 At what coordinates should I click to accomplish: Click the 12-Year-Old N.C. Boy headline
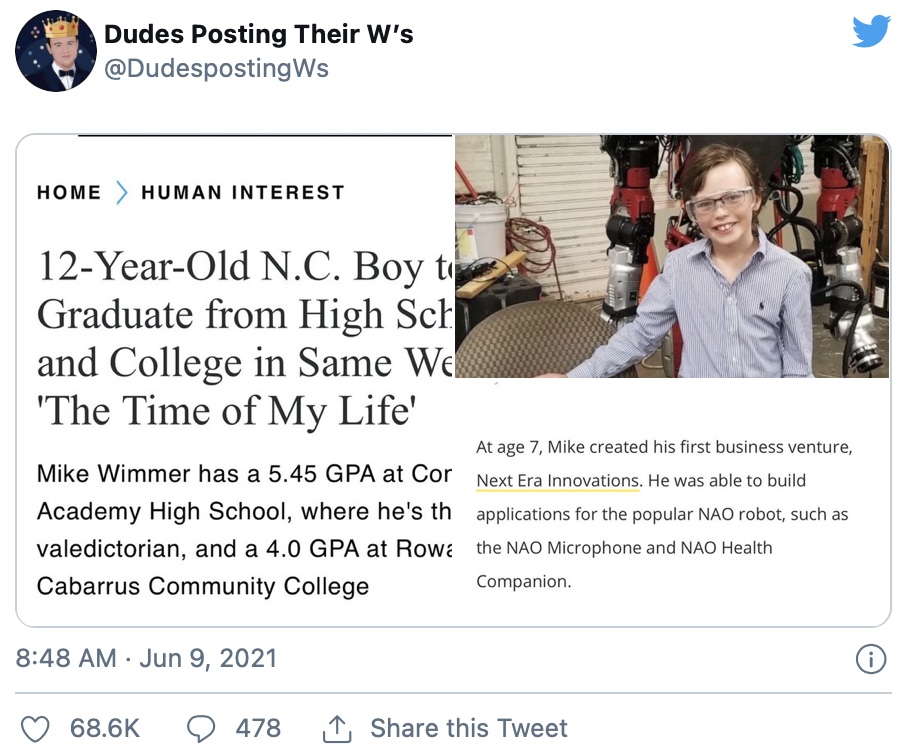pyautogui.click(x=244, y=338)
